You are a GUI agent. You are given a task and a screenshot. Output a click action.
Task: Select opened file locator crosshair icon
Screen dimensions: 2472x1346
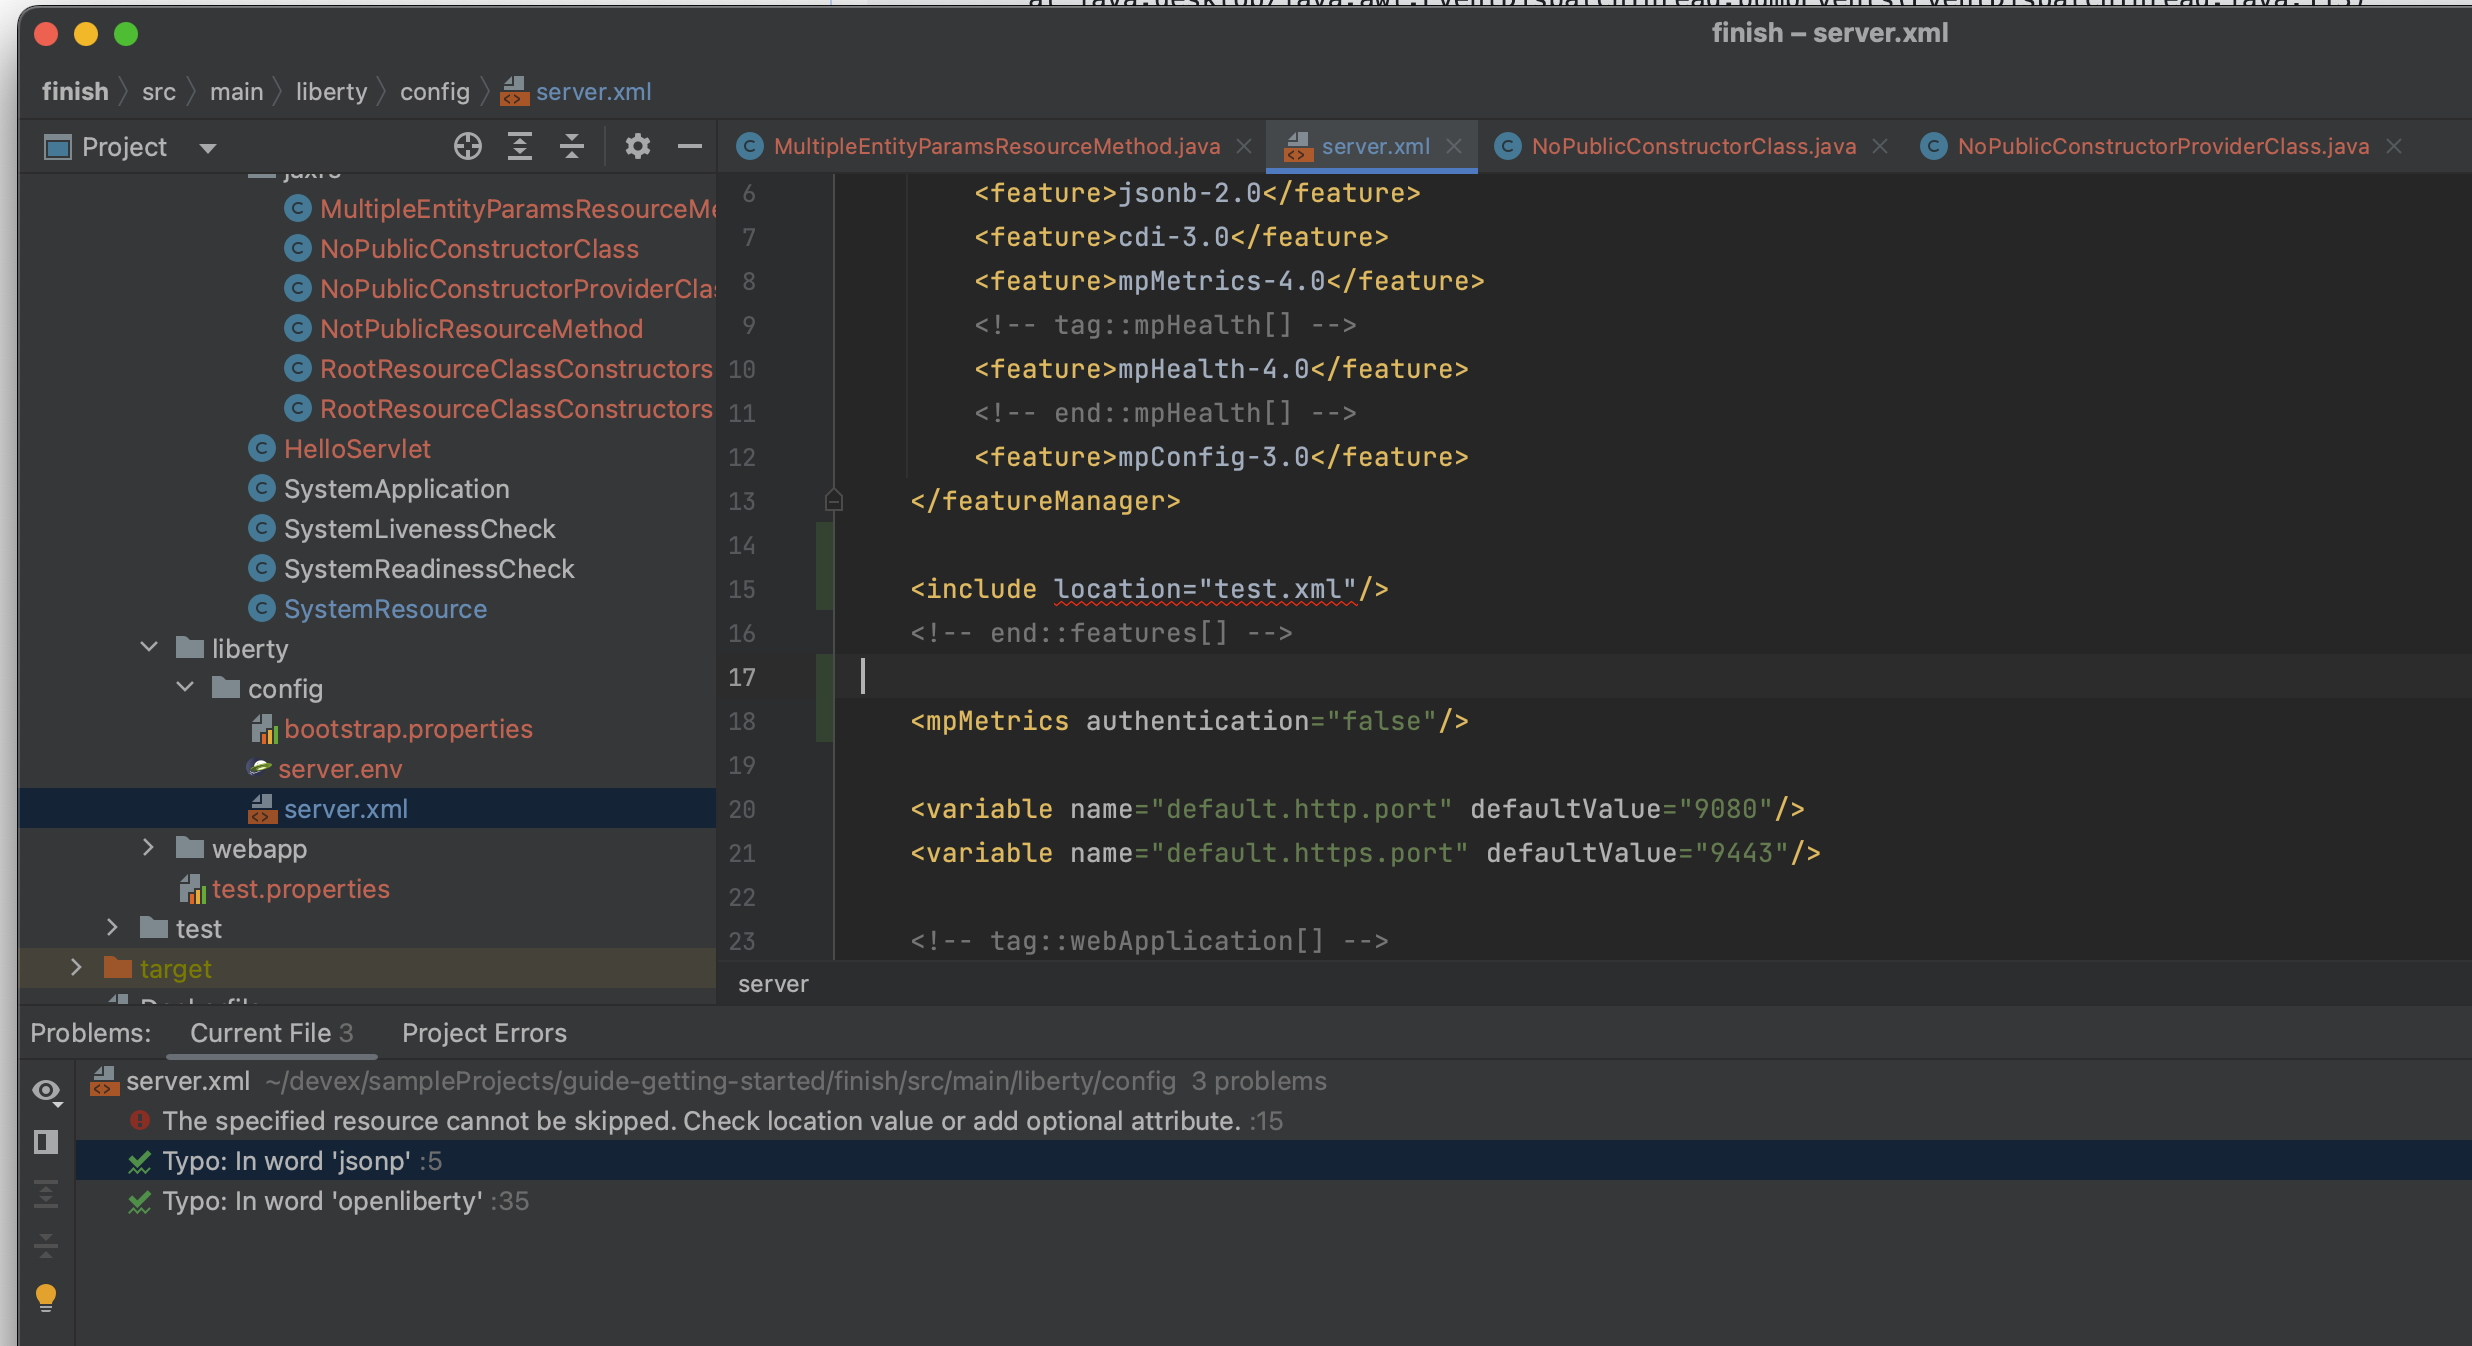tap(467, 147)
